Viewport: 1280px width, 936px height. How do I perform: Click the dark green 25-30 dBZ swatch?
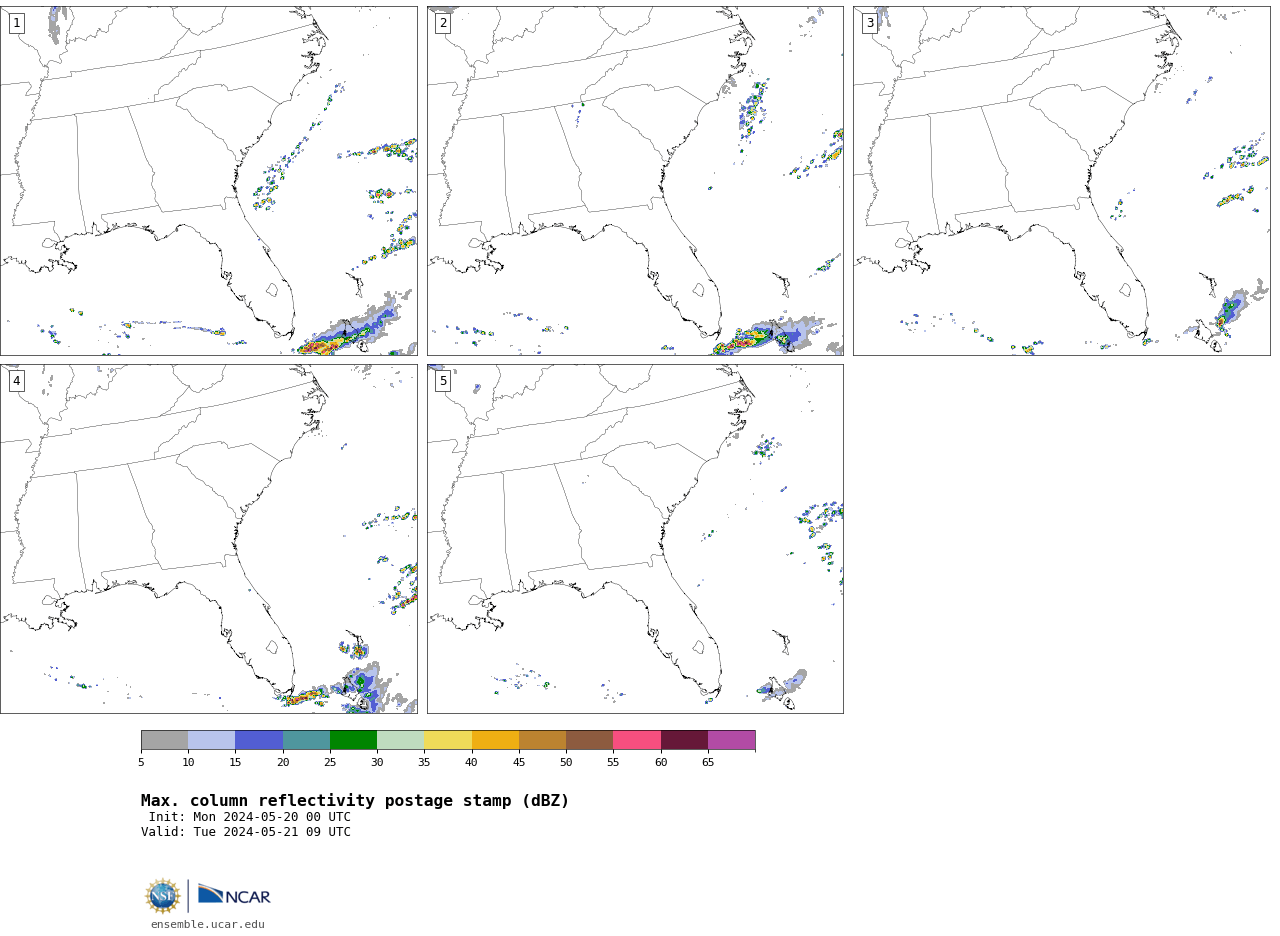[353, 740]
